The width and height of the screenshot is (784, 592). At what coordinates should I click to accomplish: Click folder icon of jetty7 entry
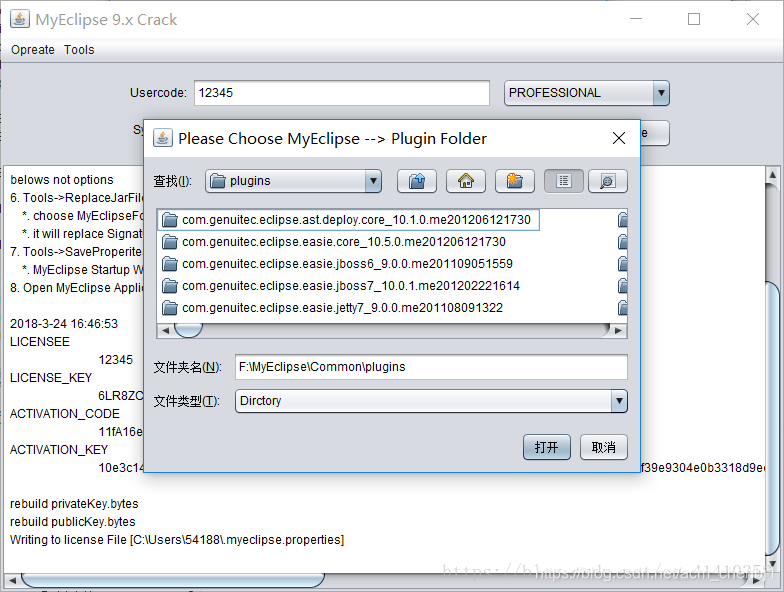170,308
